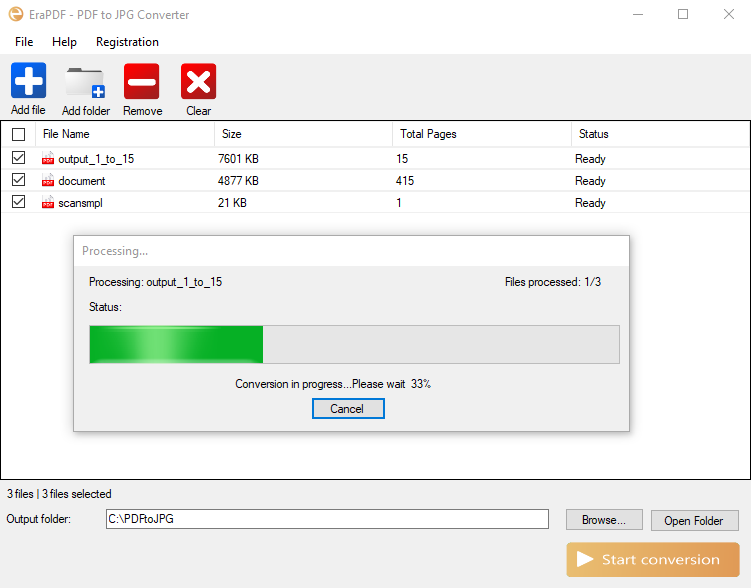The image size is (751, 588).
Task: Sort by the File Name column header
Action: tap(125, 134)
